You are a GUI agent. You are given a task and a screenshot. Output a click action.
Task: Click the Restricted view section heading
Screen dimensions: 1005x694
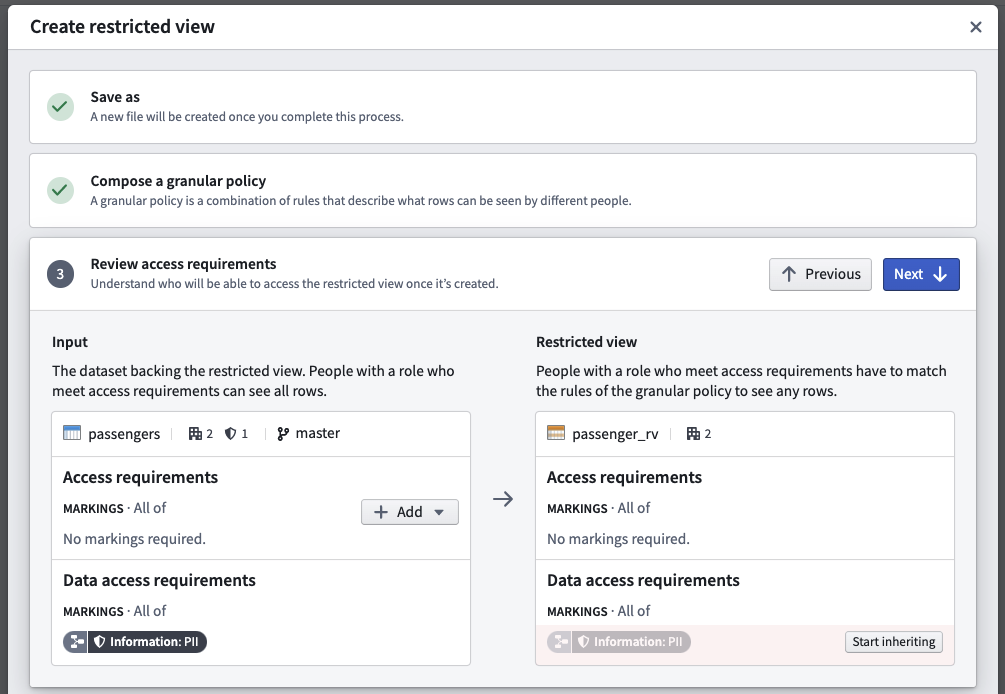(586, 342)
